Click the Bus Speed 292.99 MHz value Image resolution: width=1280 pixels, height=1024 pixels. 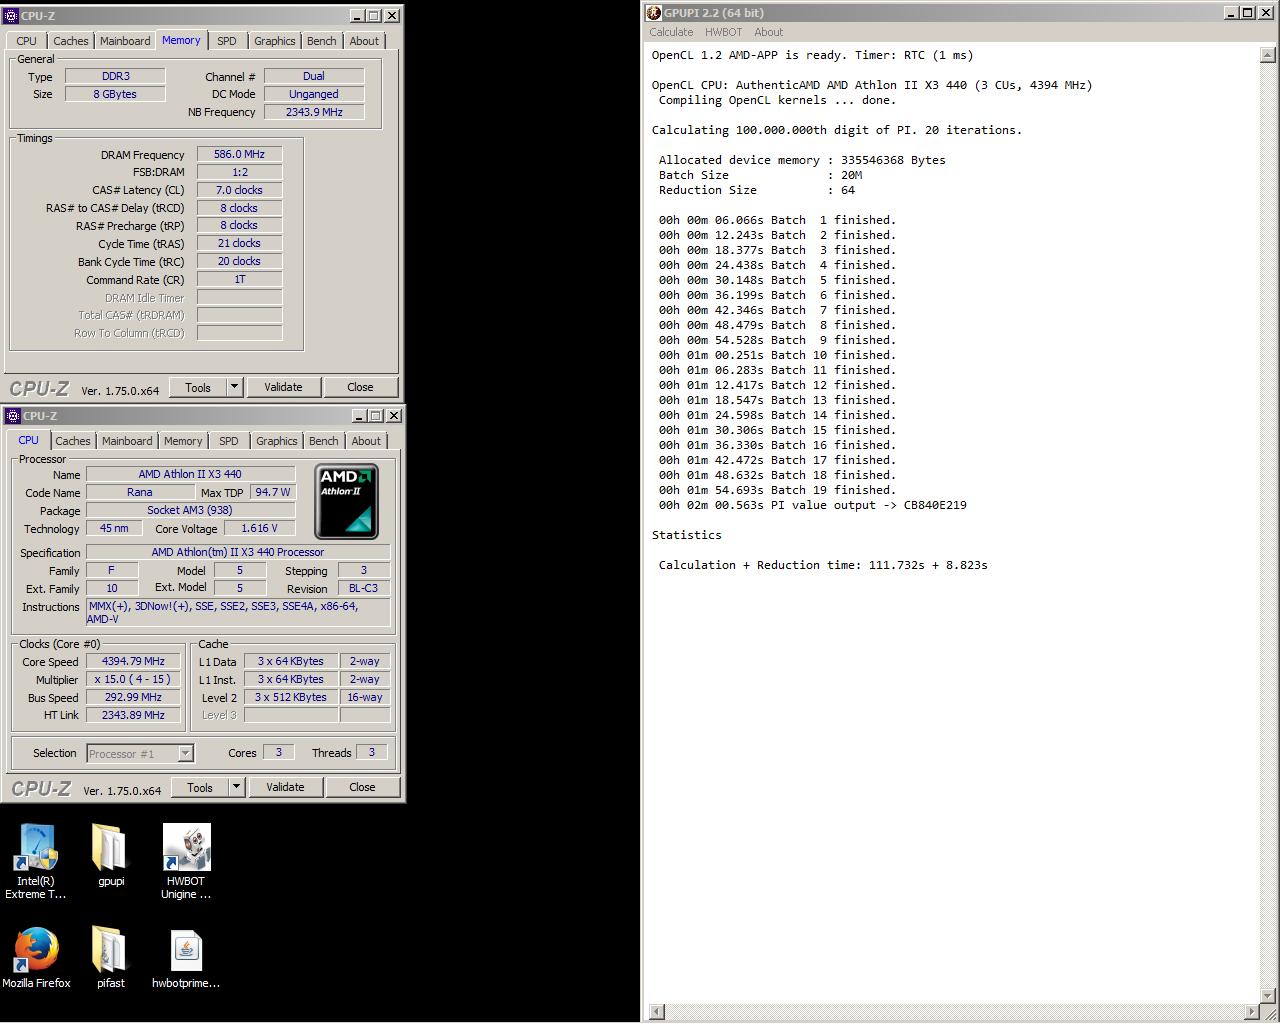tap(133, 697)
